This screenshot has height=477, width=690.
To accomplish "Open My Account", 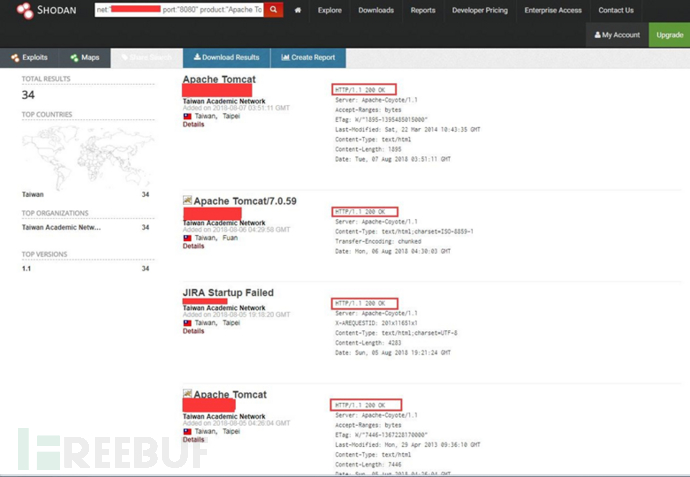I will point(617,35).
